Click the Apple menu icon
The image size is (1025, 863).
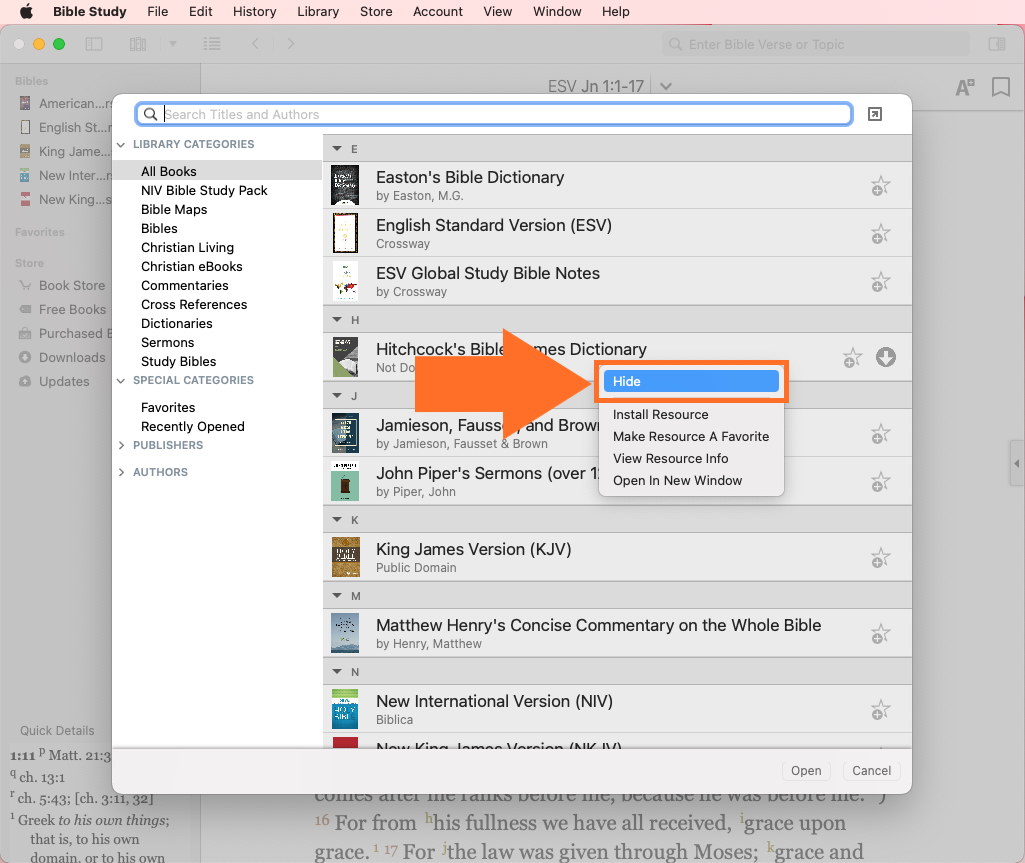[27, 12]
